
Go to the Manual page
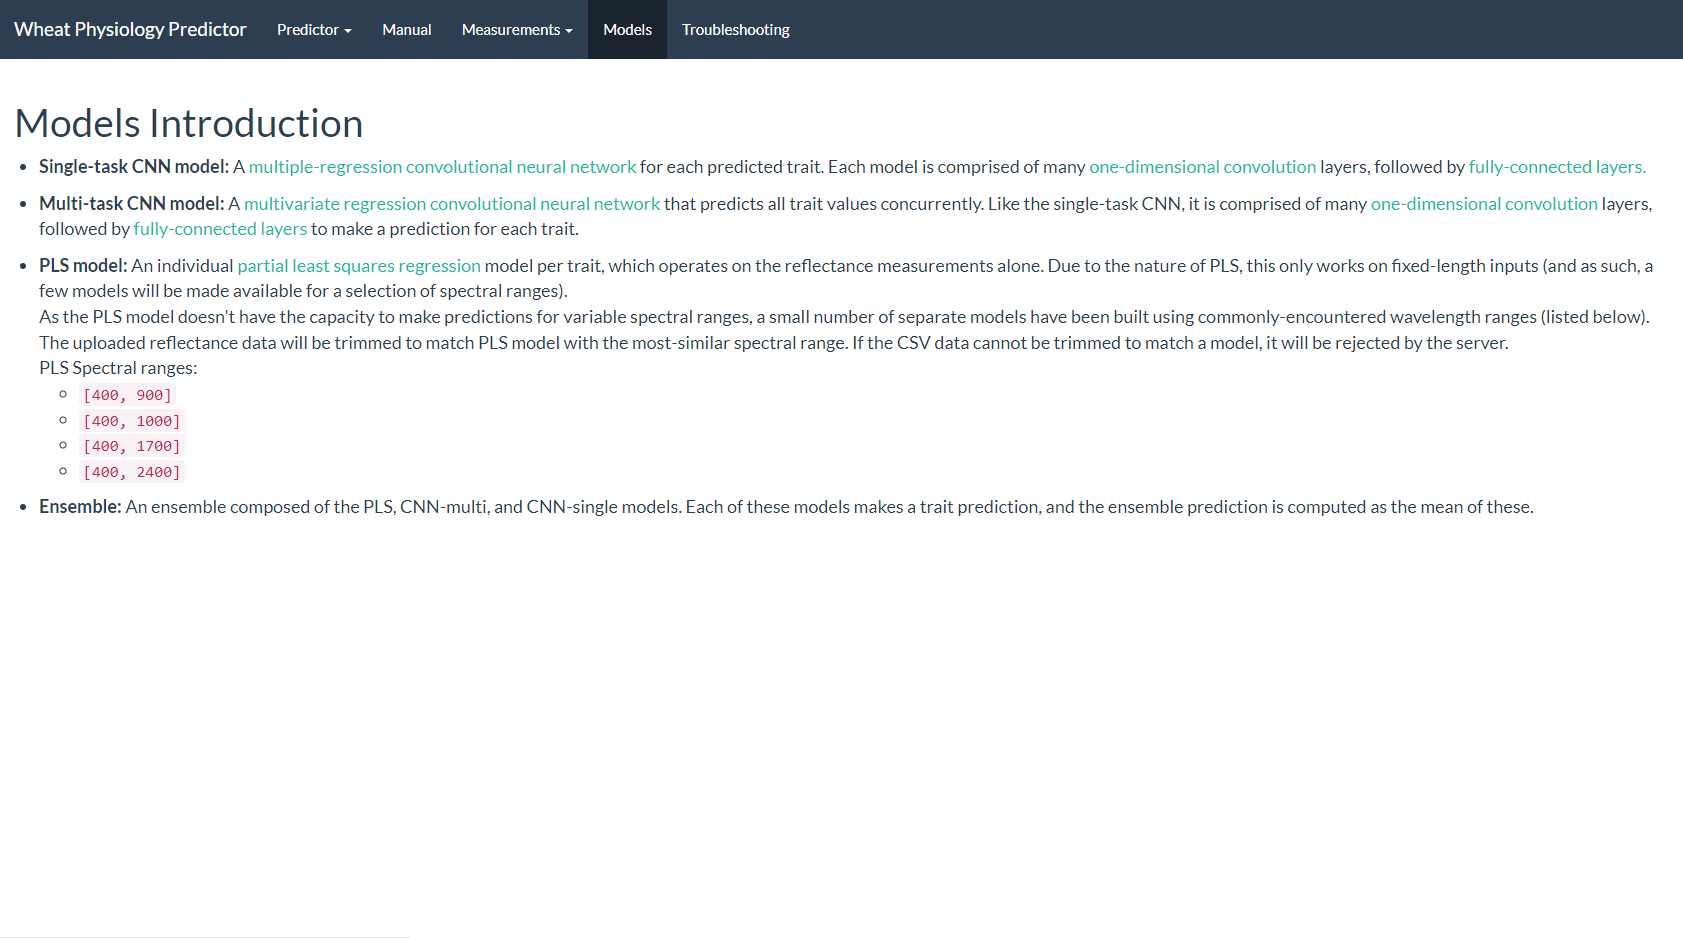coord(406,30)
